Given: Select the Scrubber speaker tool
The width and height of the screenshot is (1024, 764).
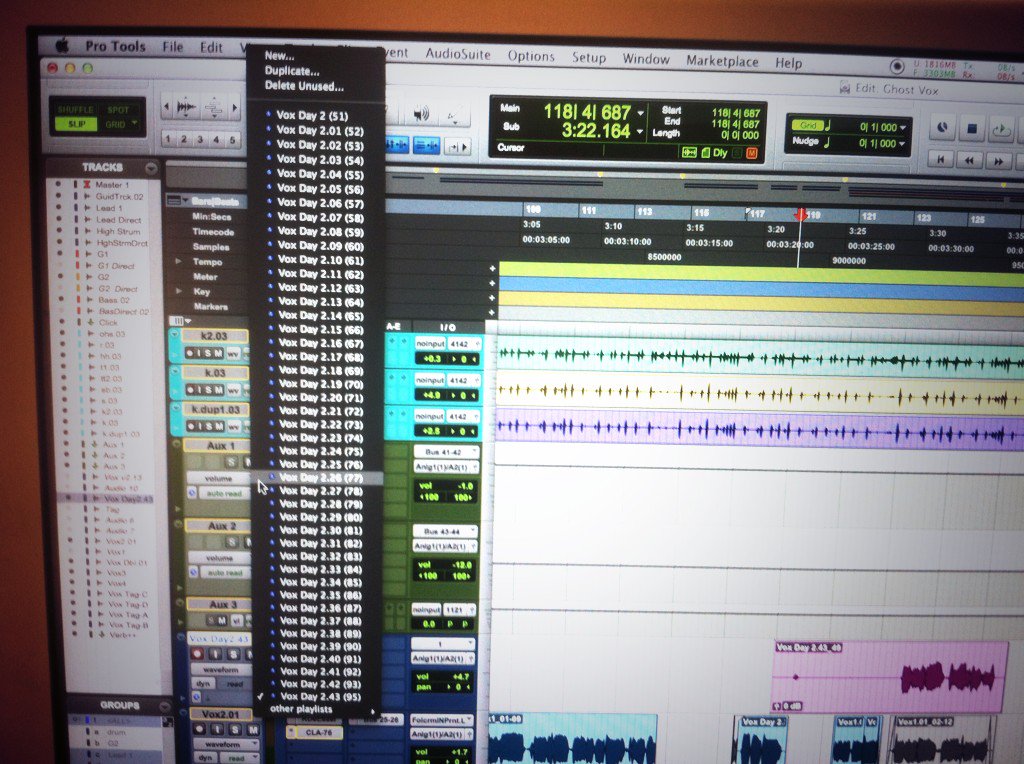Looking at the screenshot, I should [x=422, y=115].
